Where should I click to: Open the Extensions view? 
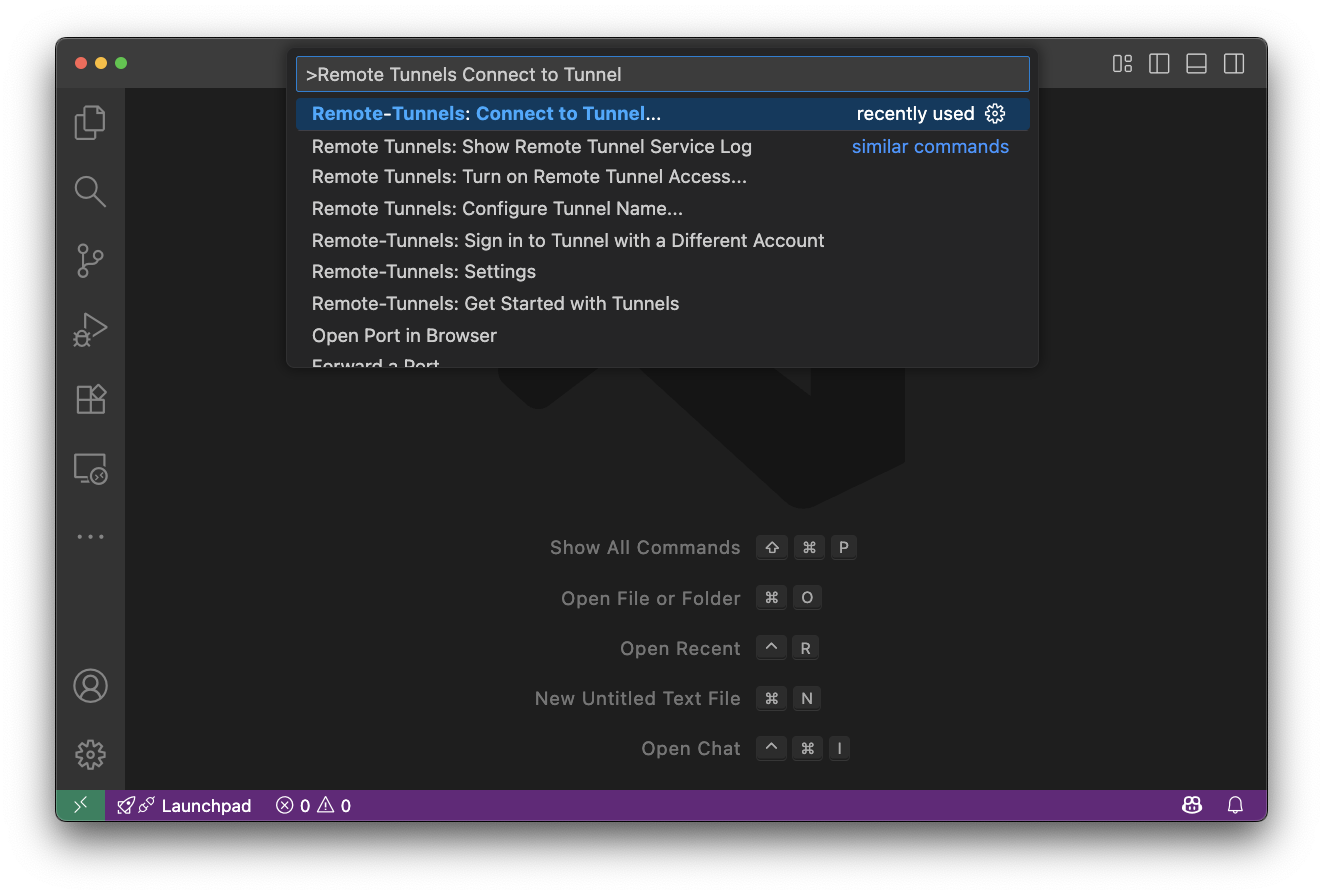point(90,399)
